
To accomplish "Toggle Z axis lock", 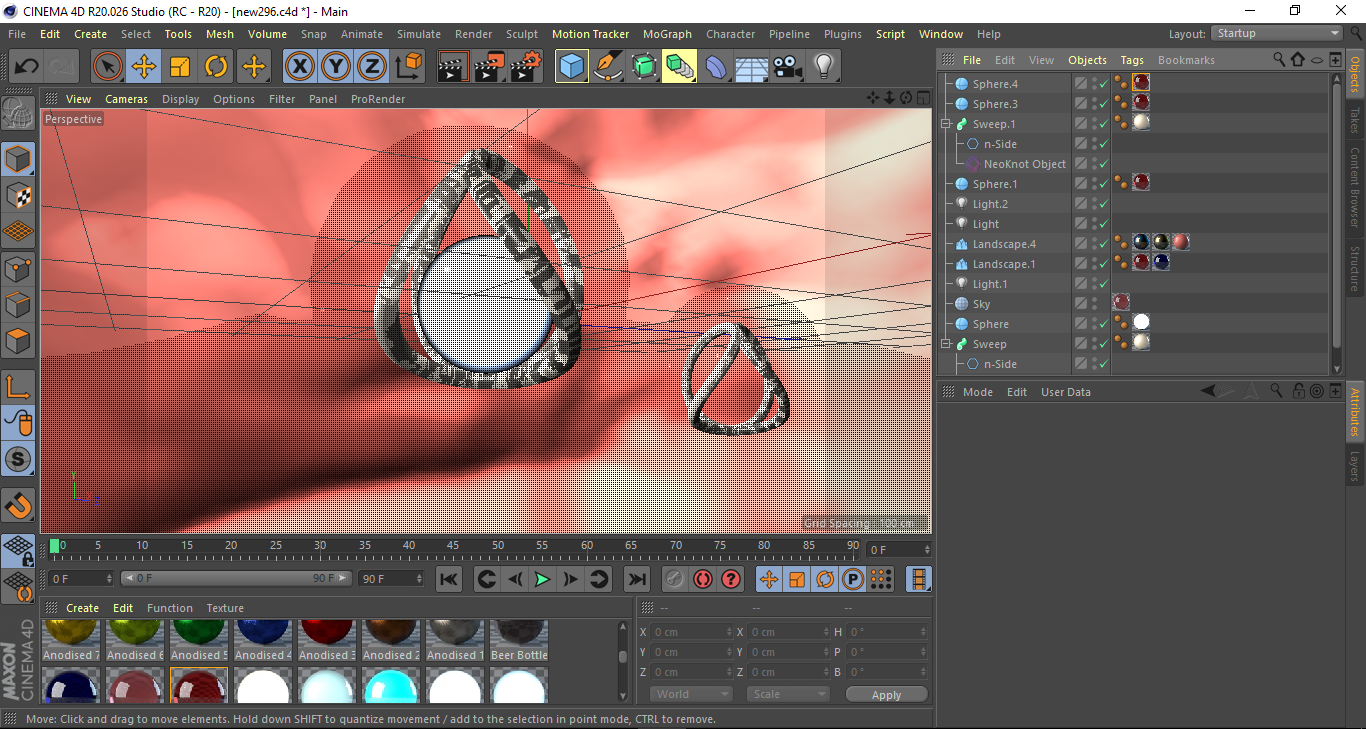I will [372, 67].
